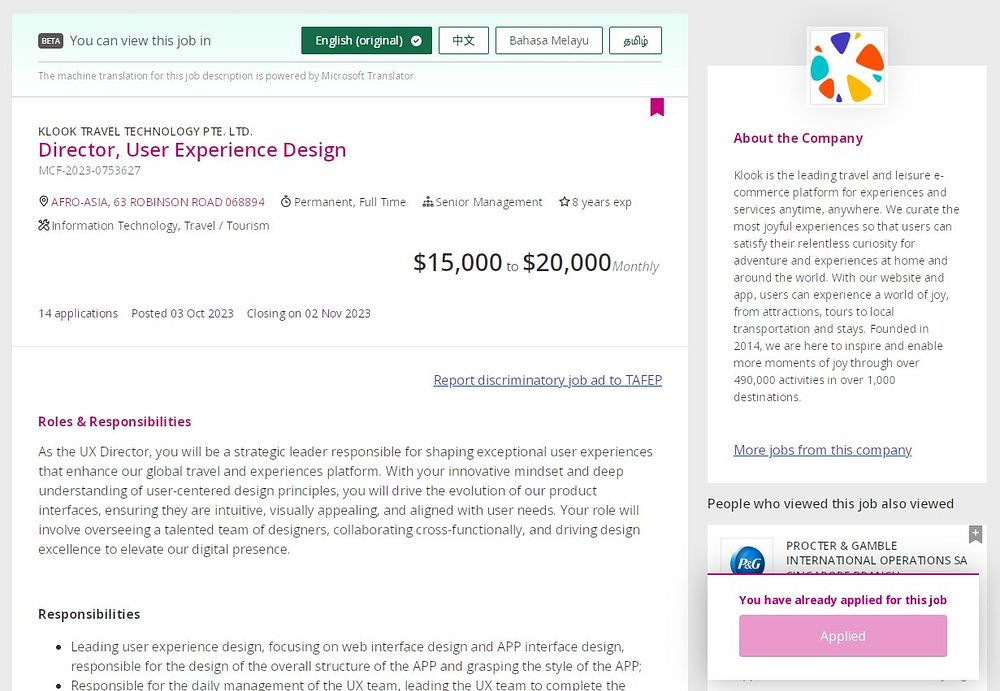
Task: Select English (original) language
Action: (x=366, y=41)
